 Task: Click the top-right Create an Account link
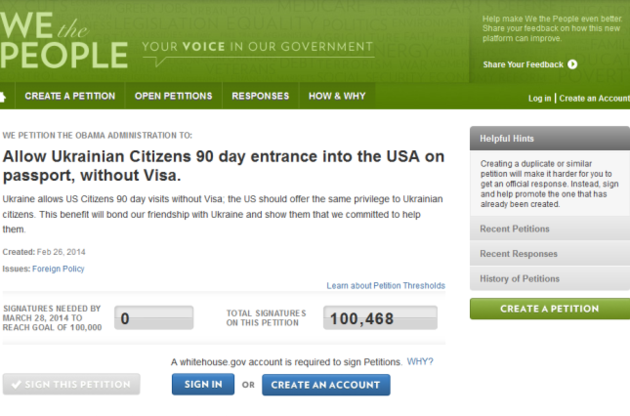pos(594,98)
